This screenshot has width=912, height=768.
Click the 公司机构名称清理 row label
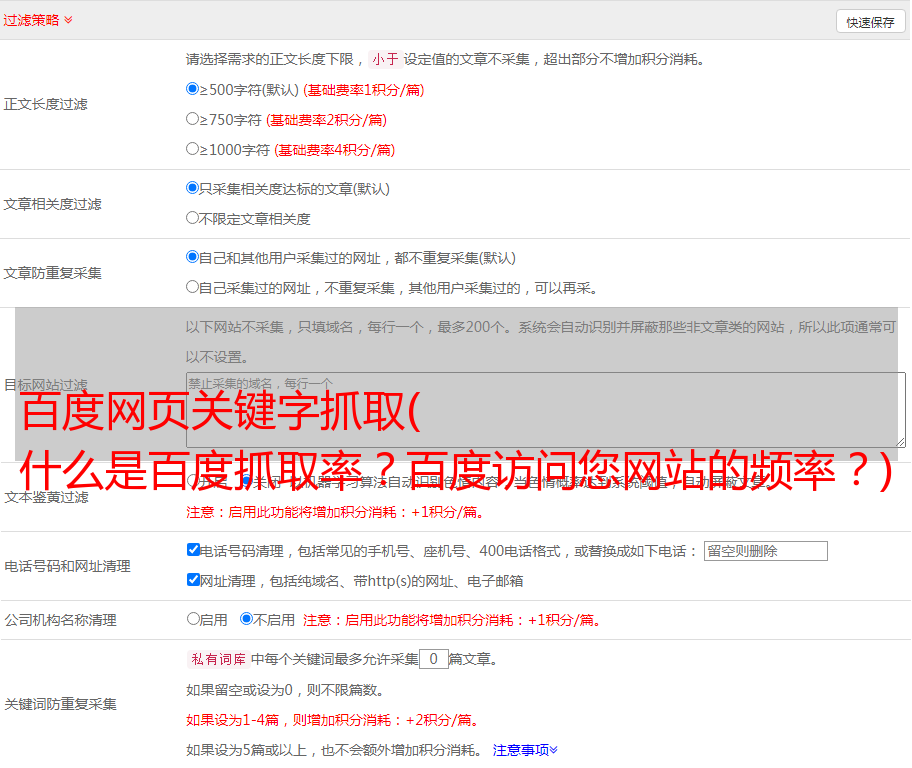pos(60,620)
